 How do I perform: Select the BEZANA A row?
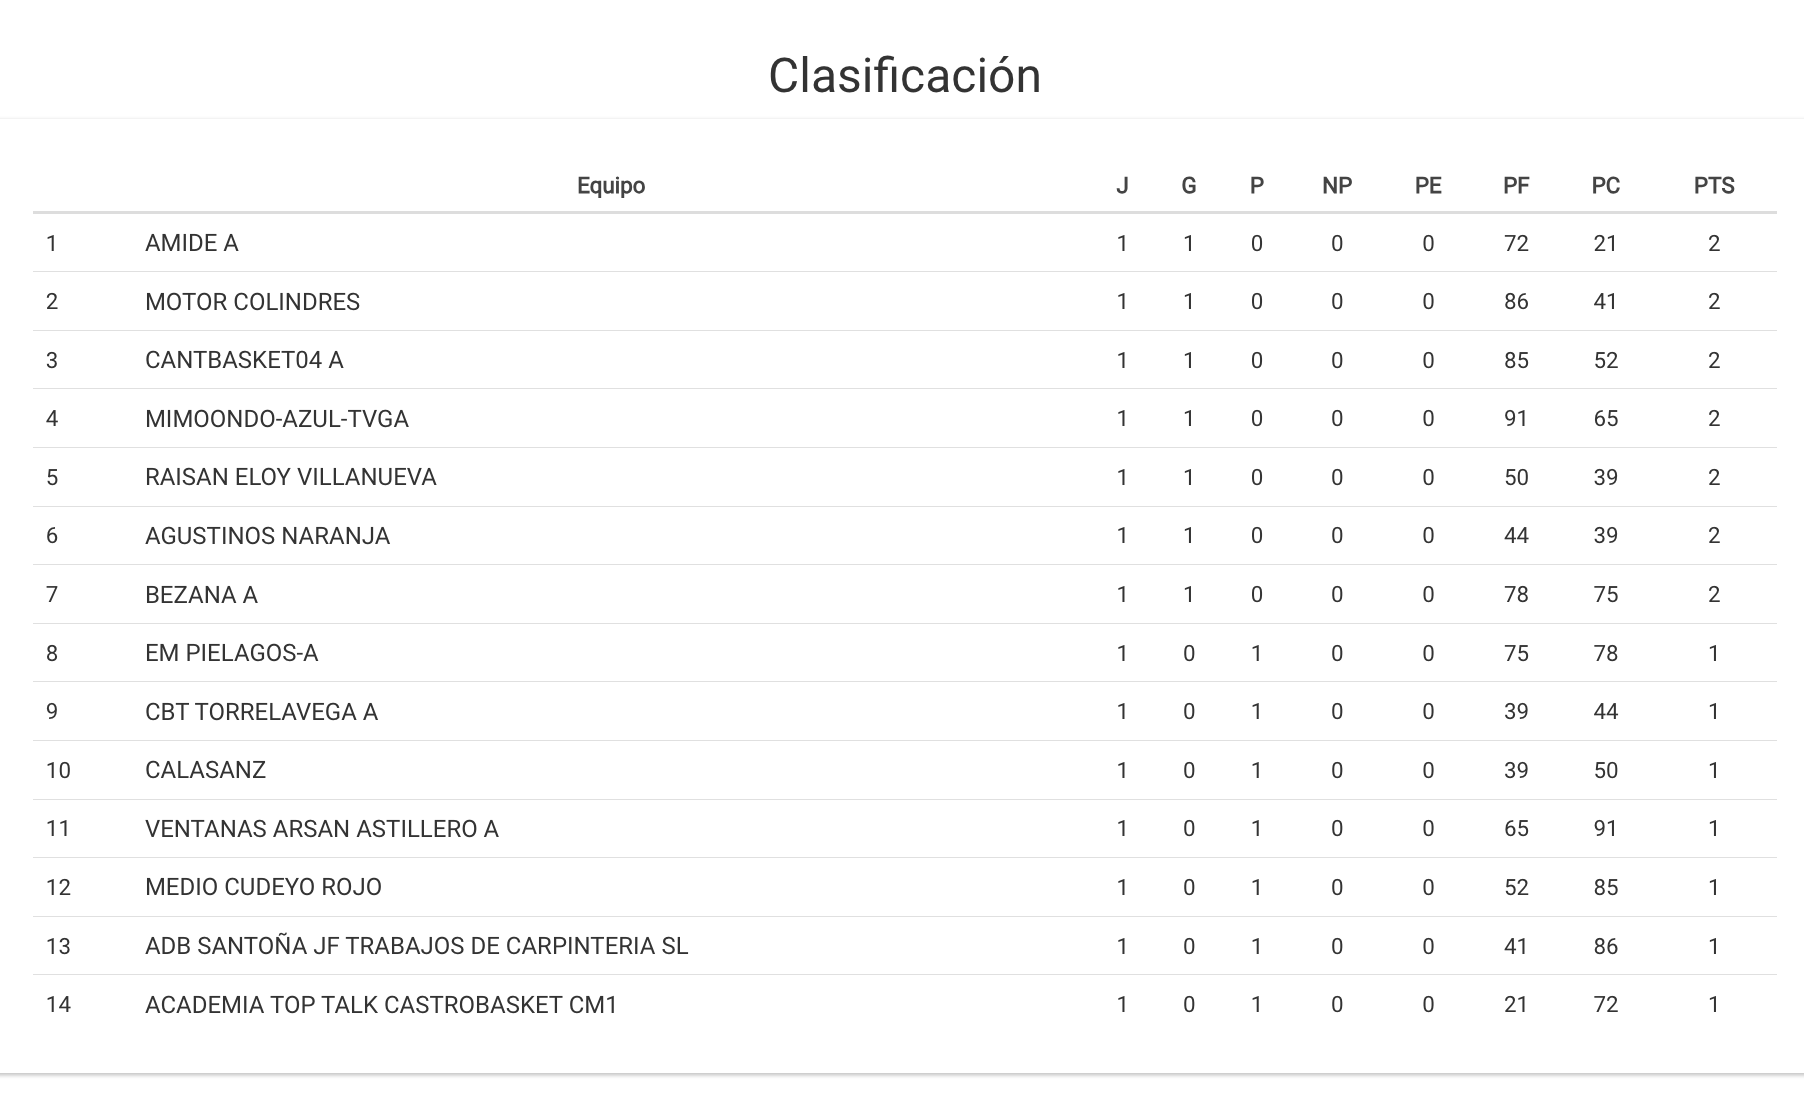pyautogui.click(x=201, y=595)
